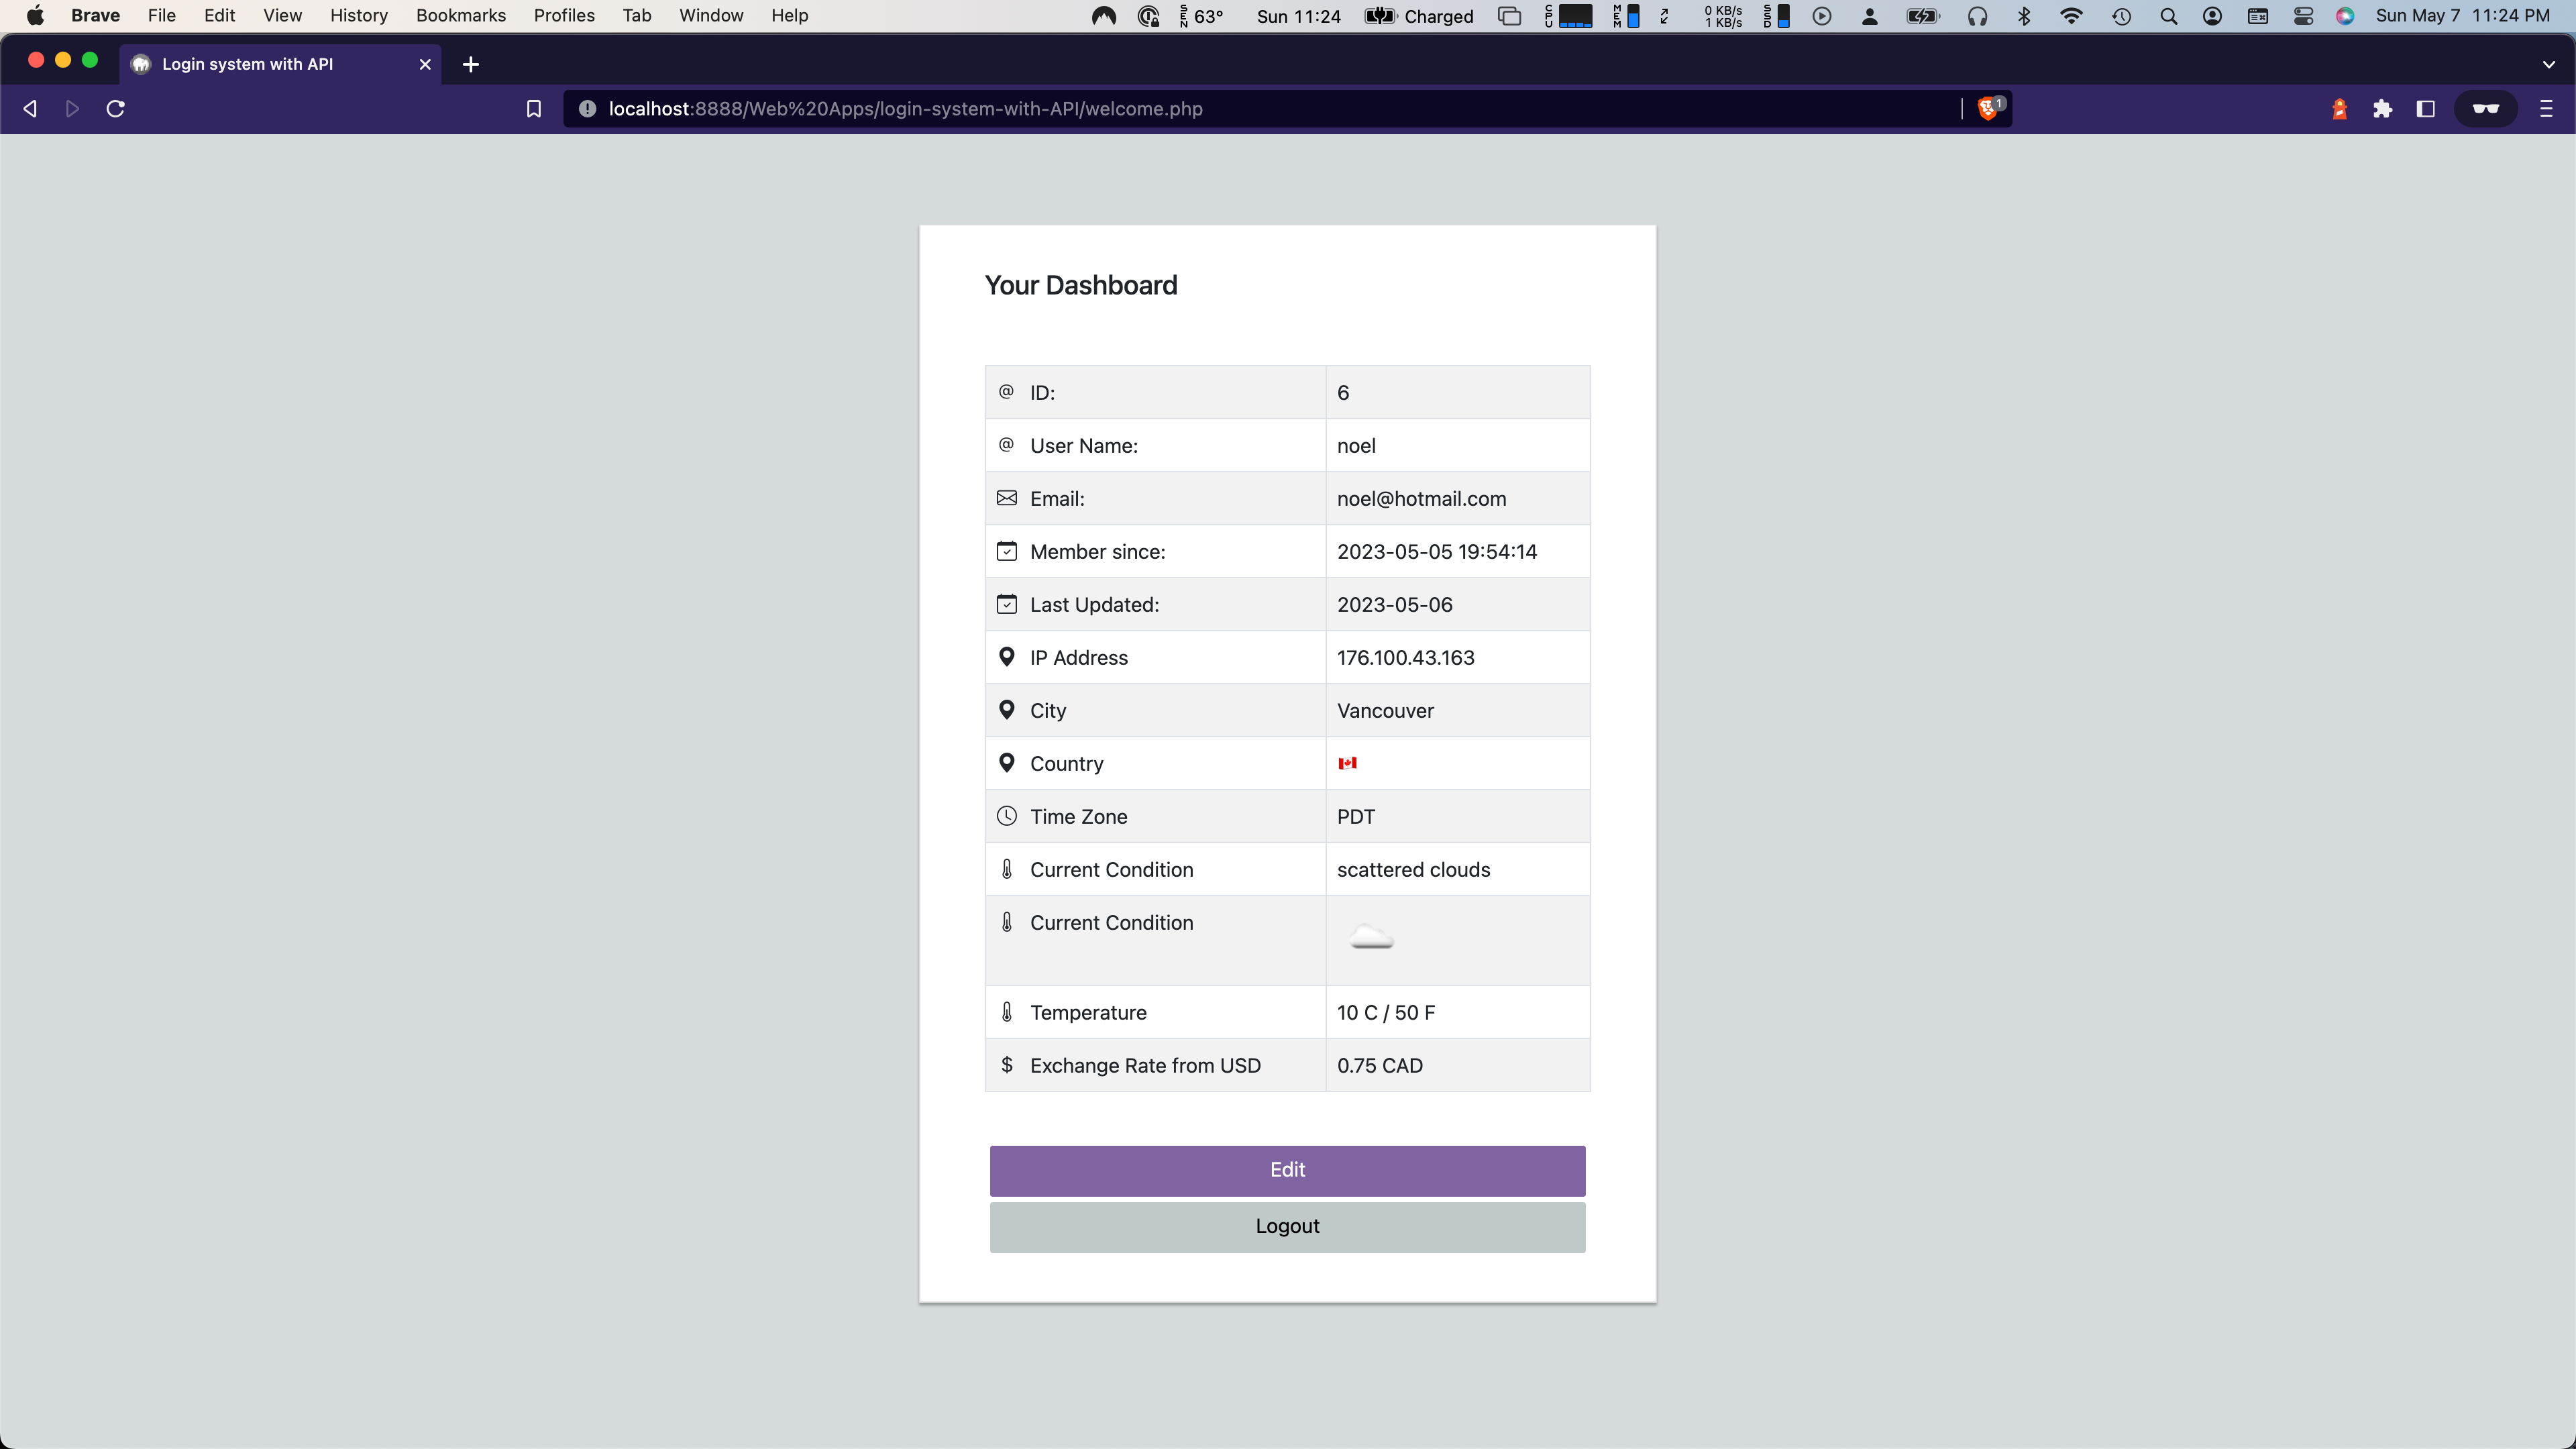Open the Bluetooth menu bar icon
This screenshot has height=1449, width=2576.
[2024, 16]
